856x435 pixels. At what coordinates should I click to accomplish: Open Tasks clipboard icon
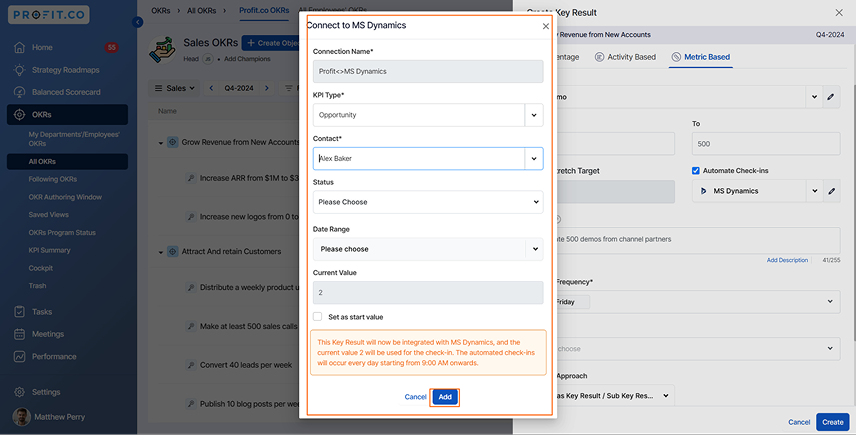pyautogui.click(x=20, y=312)
